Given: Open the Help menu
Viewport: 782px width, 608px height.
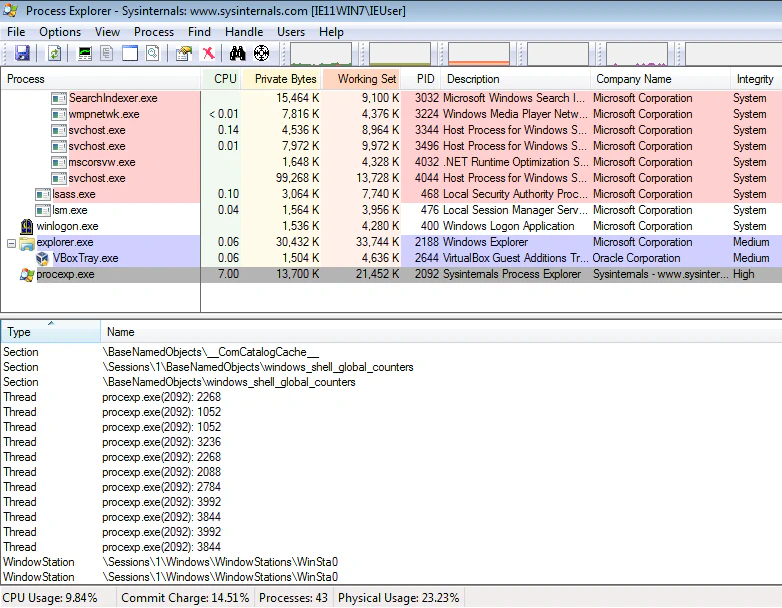Looking at the screenshot, I should 331,32.
